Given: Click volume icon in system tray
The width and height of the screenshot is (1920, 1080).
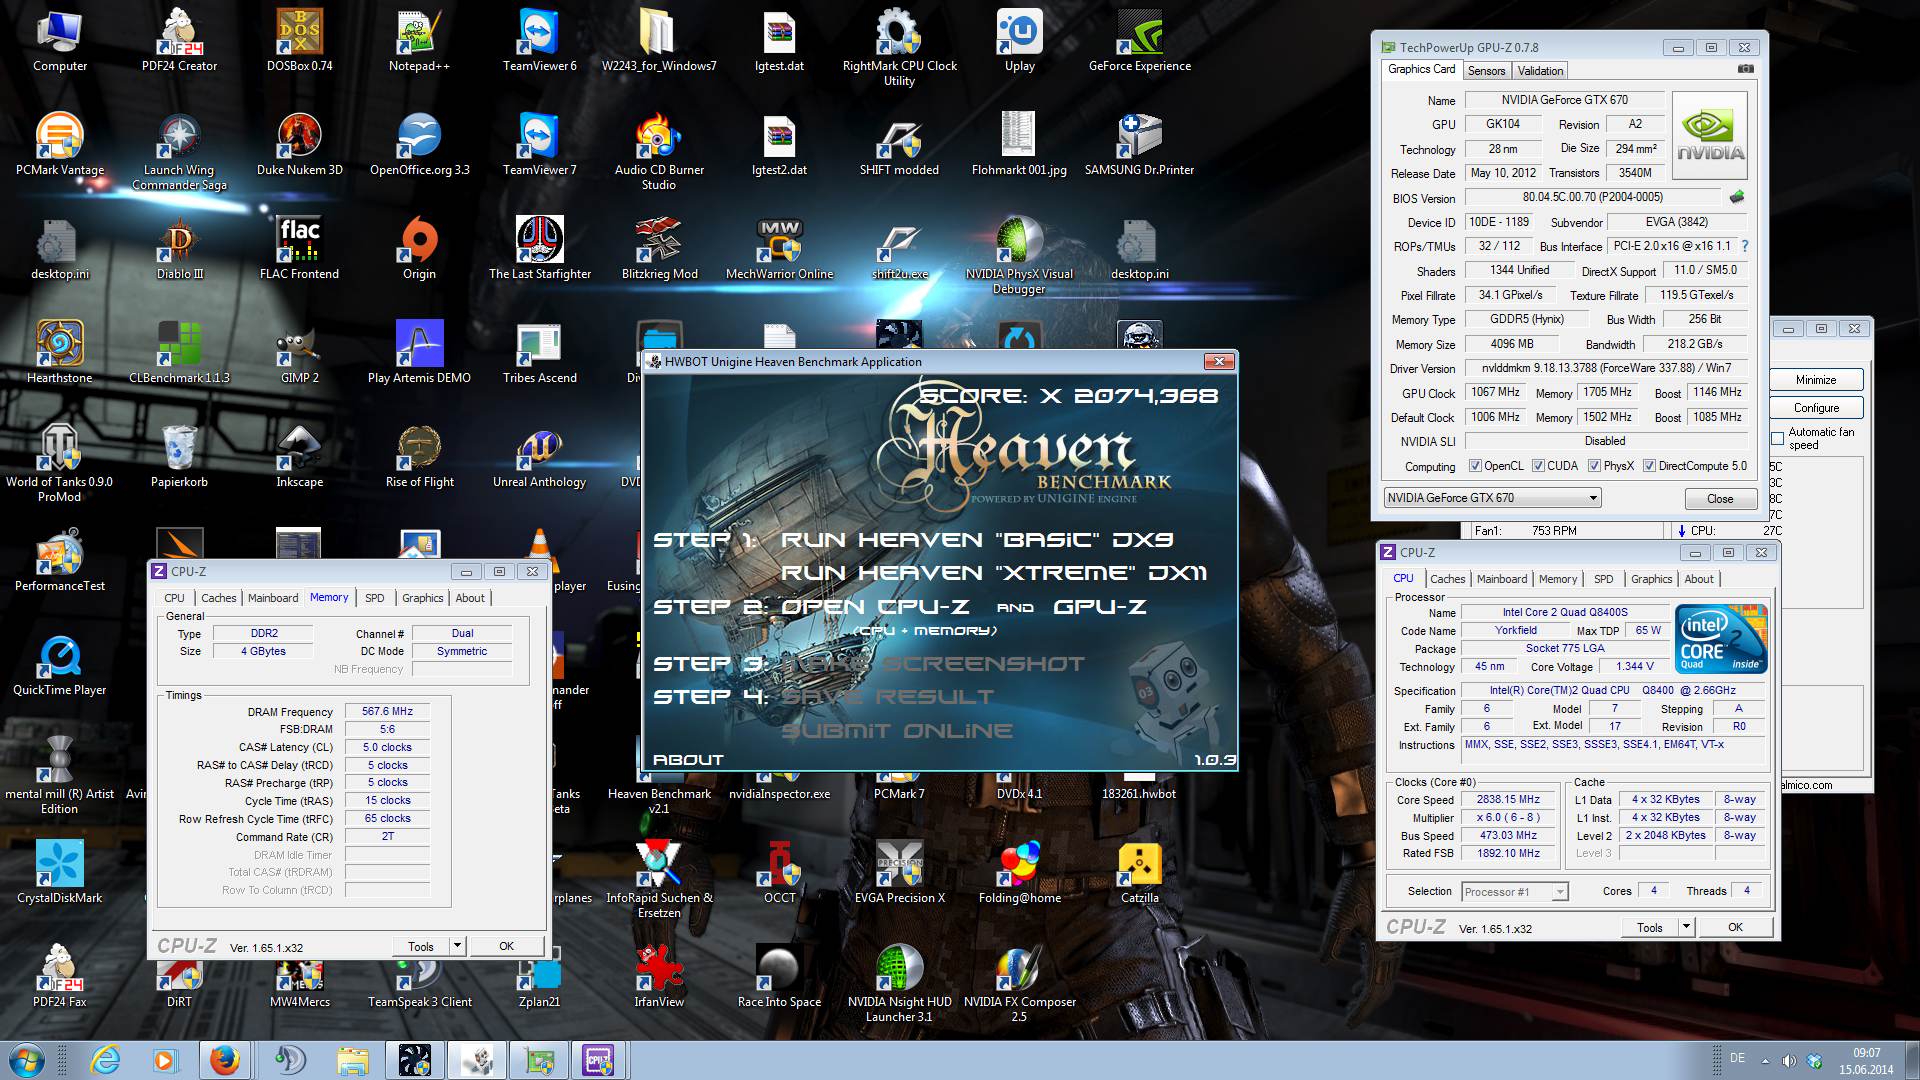Looking at the screenshot, I should (x=1789, y=1060).
